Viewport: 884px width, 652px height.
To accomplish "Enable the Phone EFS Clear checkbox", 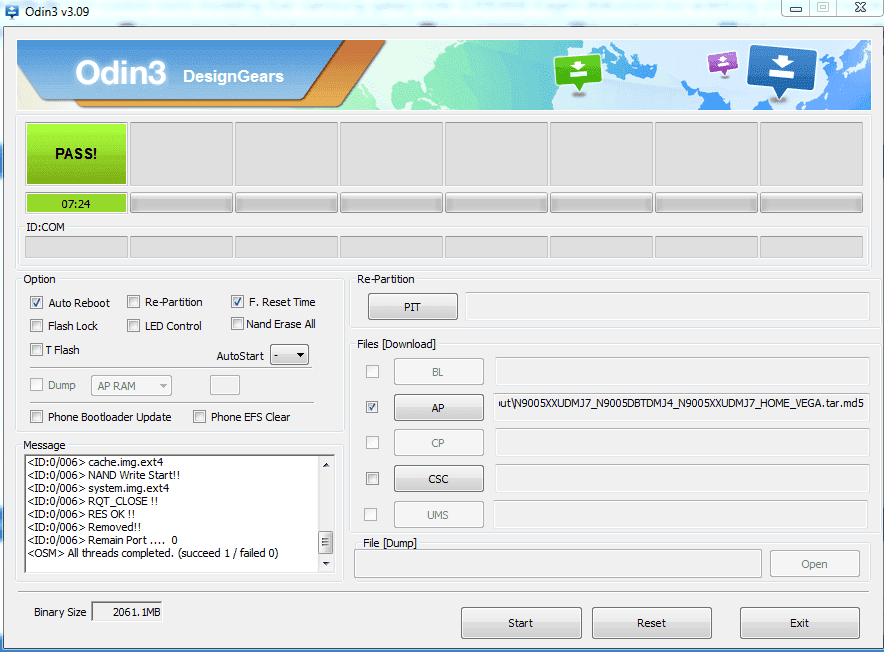I will [x=200, y=417].
